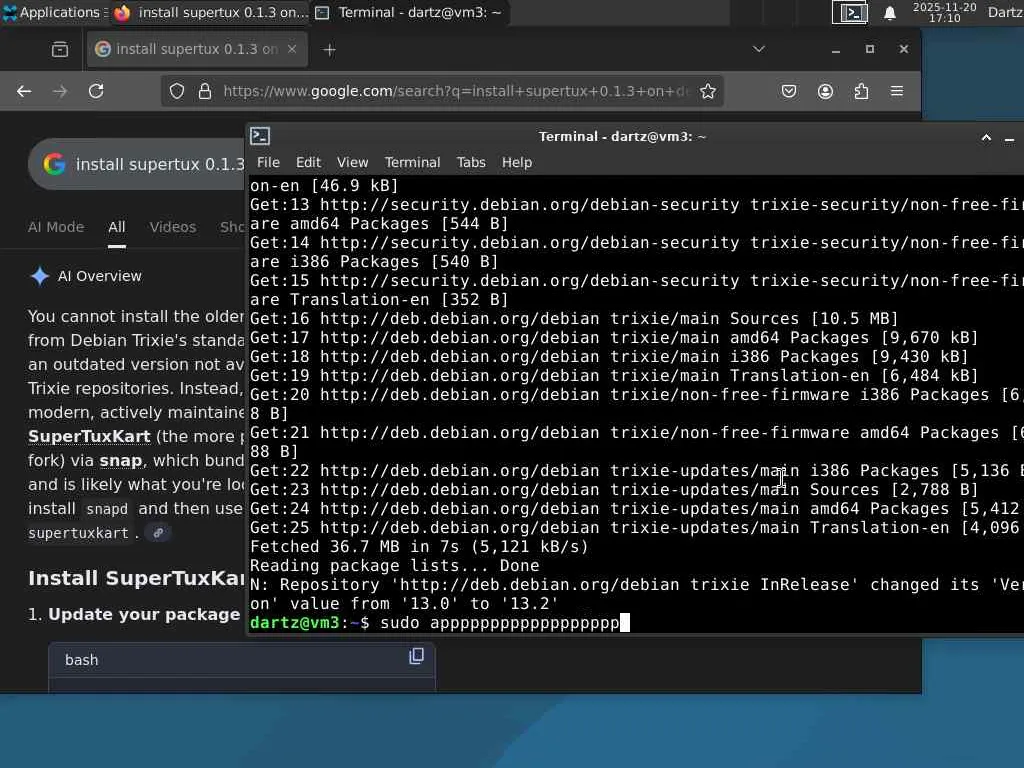1024x768 pixels.
Task: Click the clock showing 2025-11-20 17:10
Action: (x=944, y=12)
